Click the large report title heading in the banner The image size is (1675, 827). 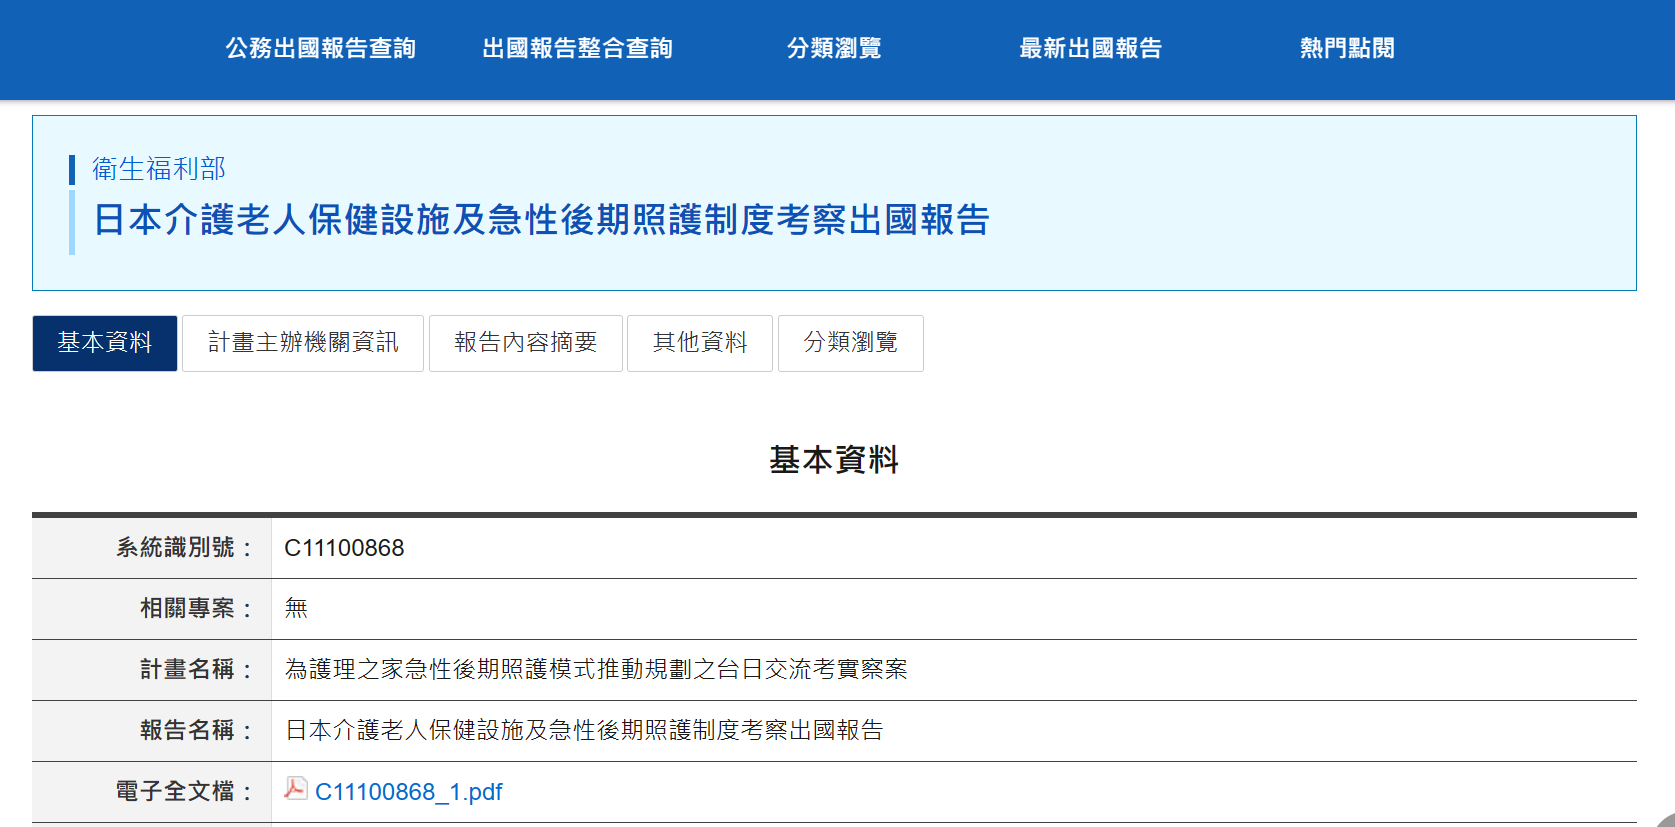click(x=541, y=220)
